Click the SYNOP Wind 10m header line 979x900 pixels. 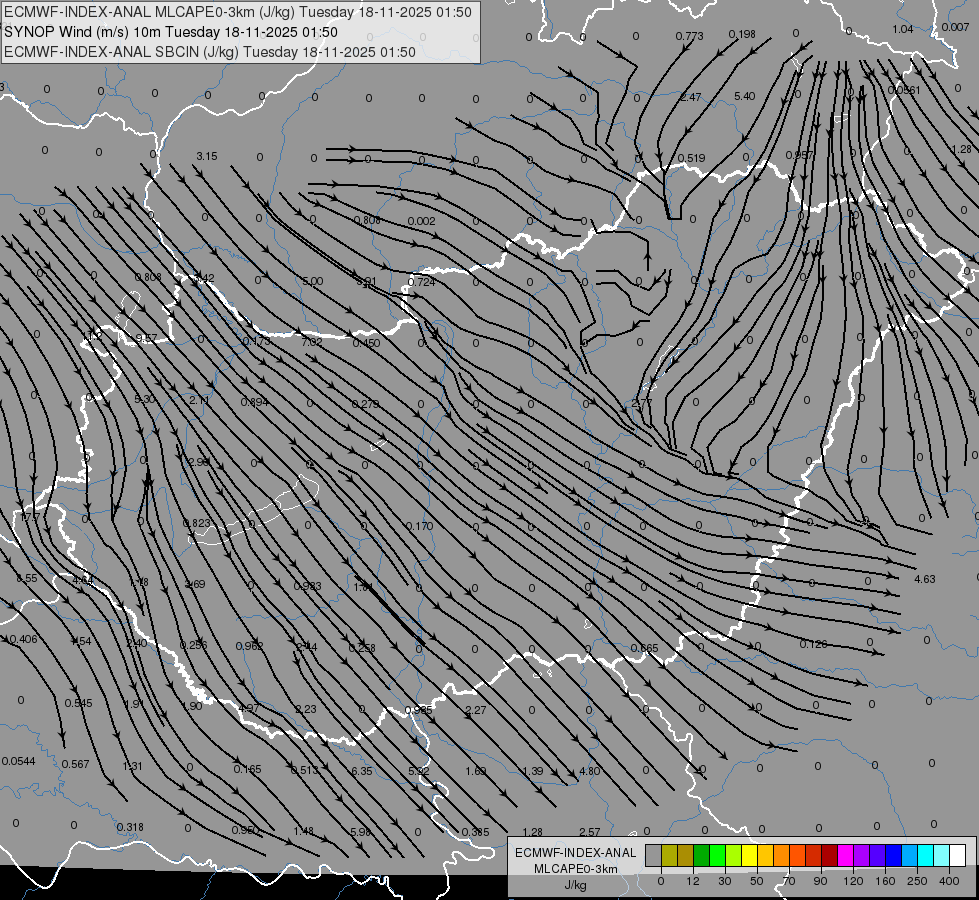point(171,32)
